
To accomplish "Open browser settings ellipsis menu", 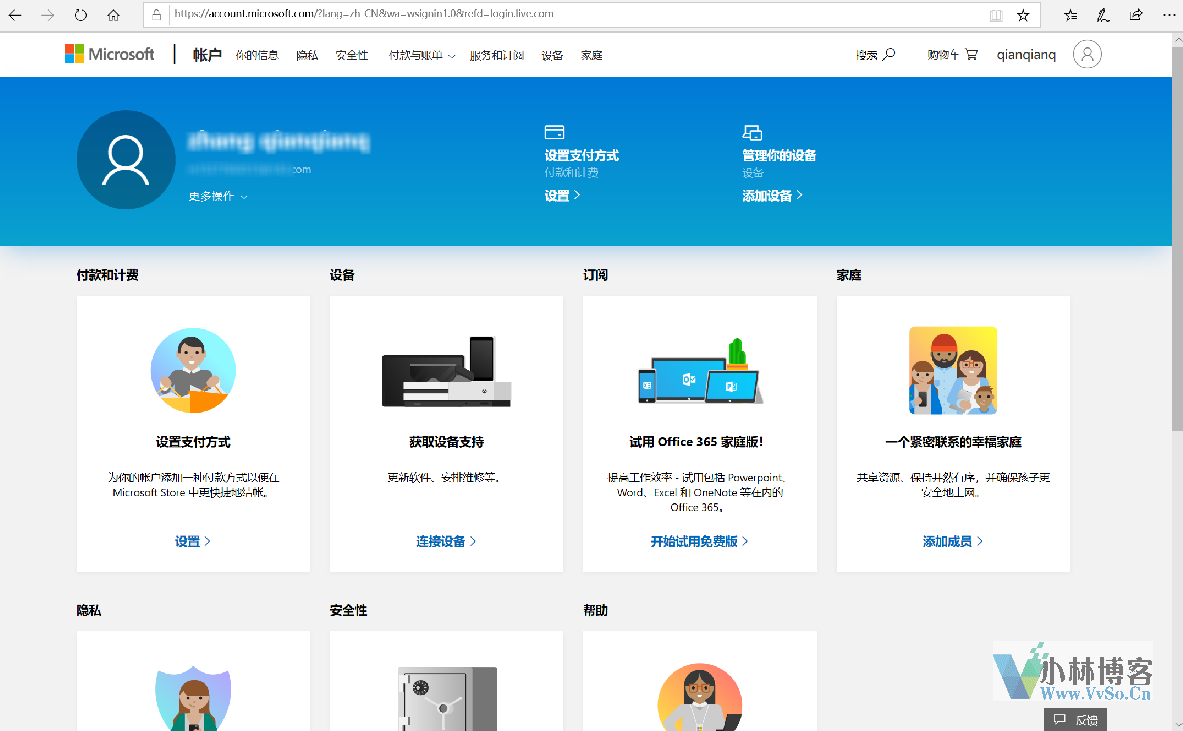I will [x=1169, y=15].
